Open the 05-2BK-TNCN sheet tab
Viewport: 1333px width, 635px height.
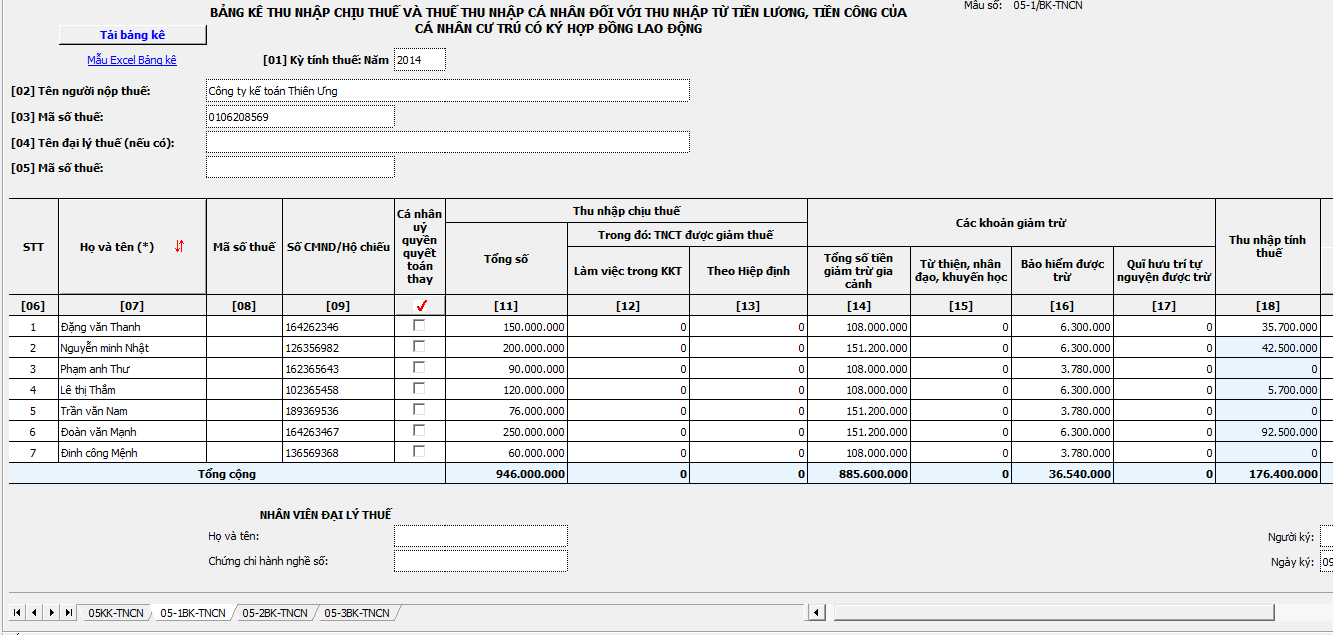pyautogui.click(x=274, y=613)
